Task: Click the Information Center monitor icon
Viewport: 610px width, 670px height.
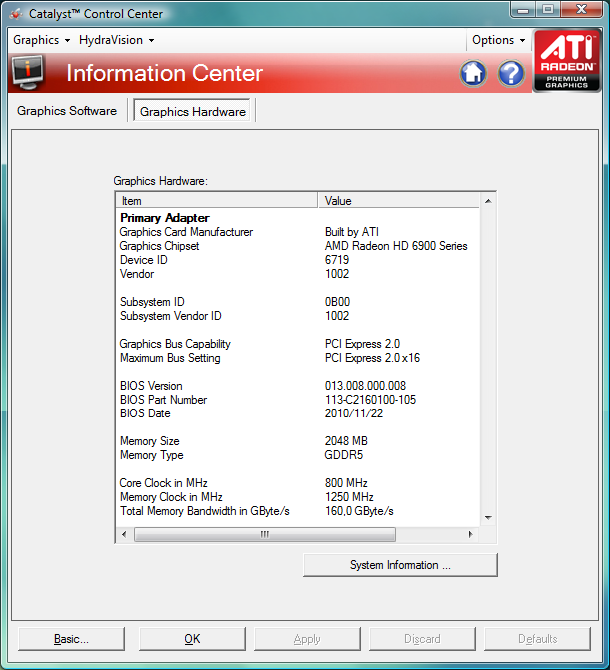Action: (x=29, y=72)
